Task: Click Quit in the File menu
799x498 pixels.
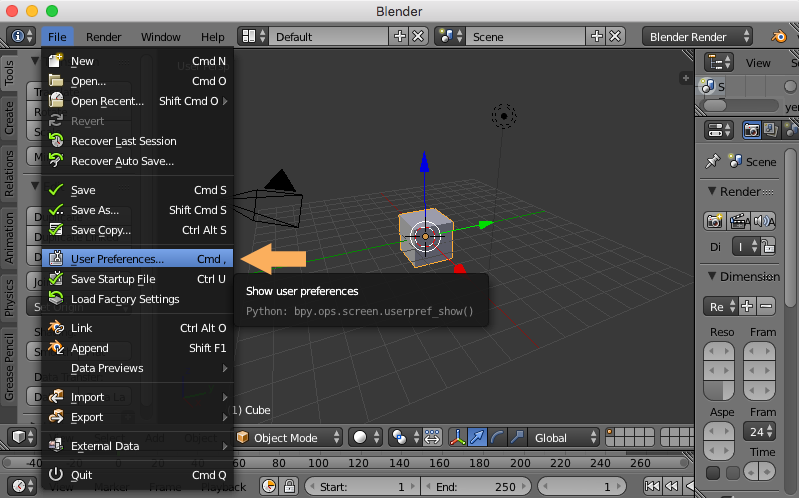Action: pyautogui.click(x=138, y=475)
